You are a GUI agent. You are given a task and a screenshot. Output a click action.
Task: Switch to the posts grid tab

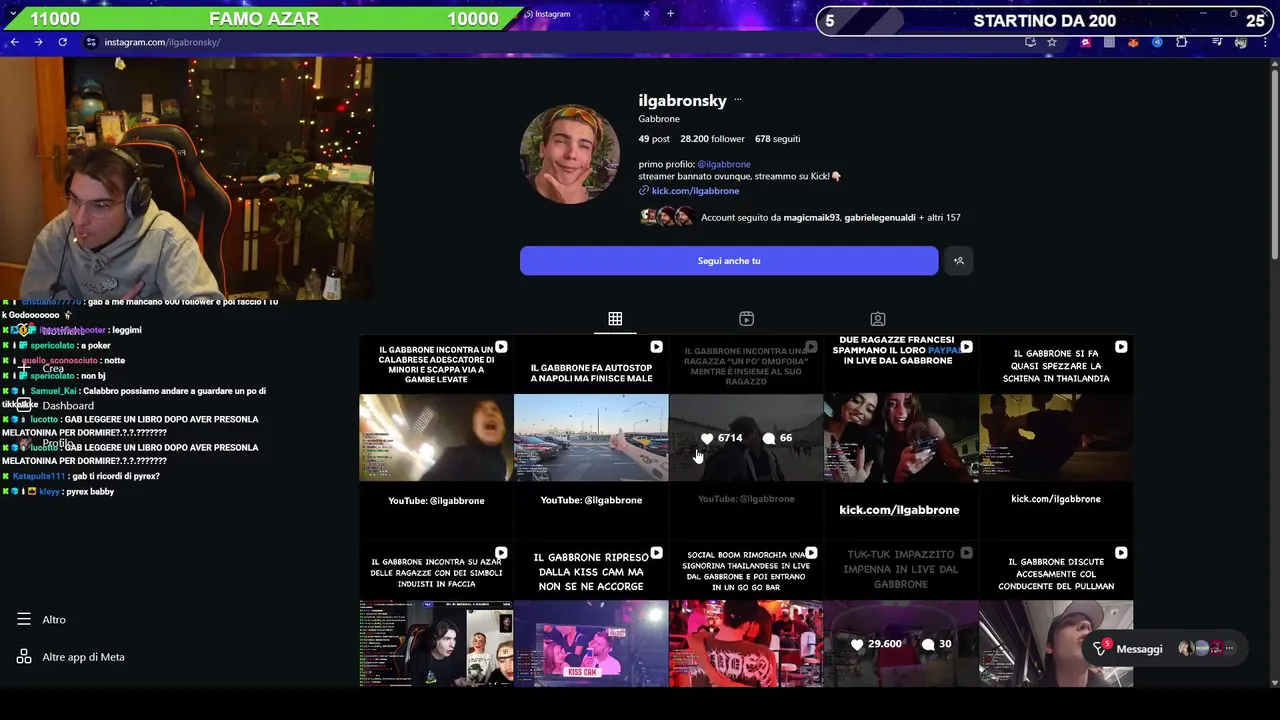tap(615, 318)
